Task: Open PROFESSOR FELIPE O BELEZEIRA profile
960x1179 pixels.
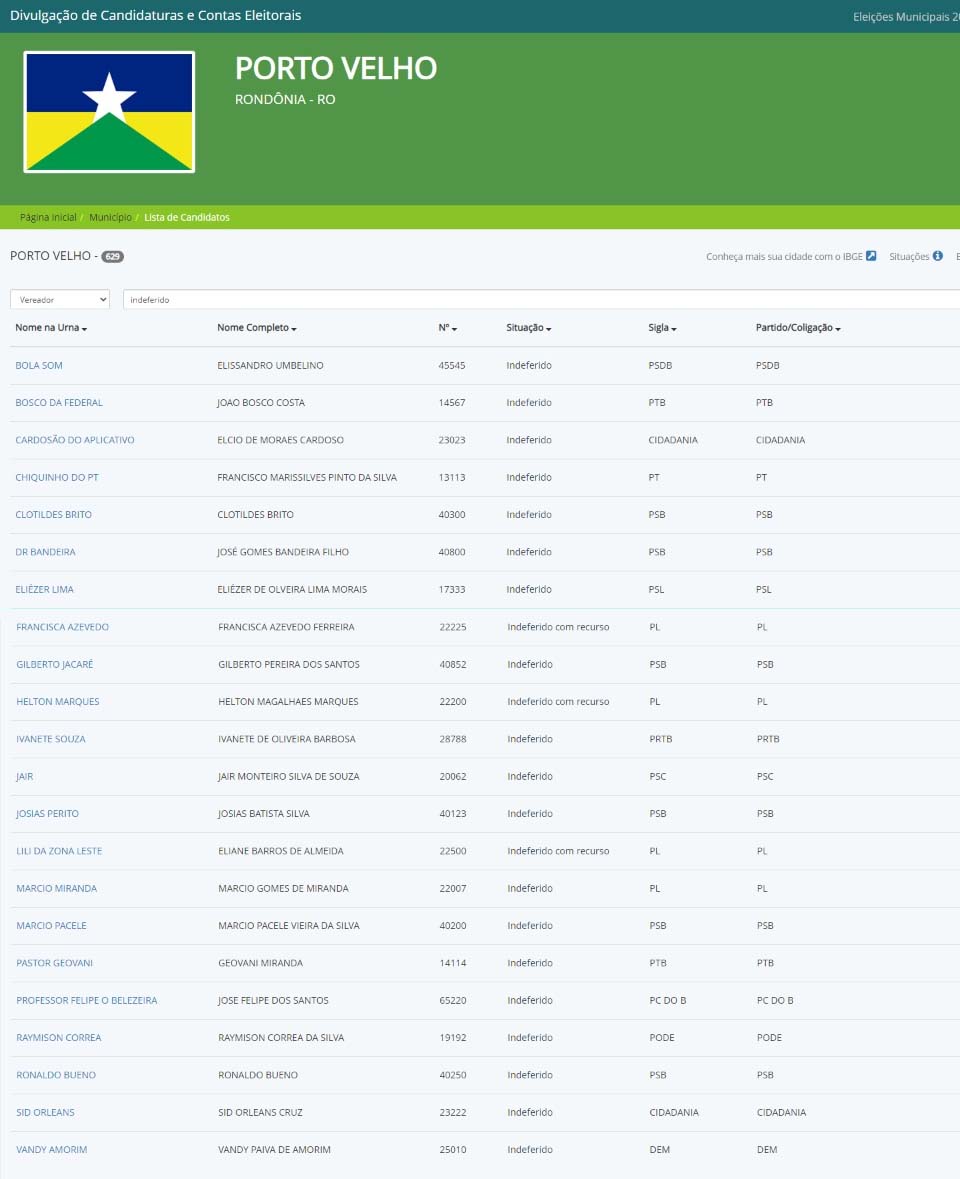Action: coord(86,1000)
